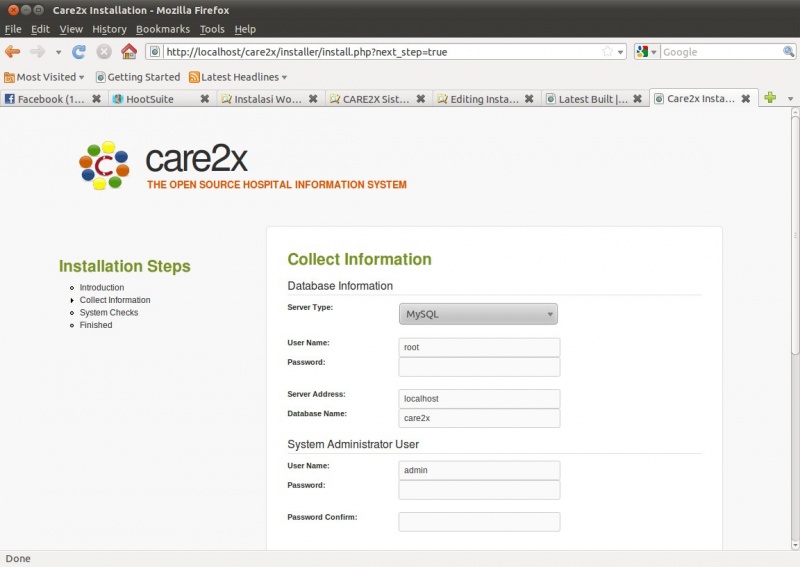Open the Bookmarks menu
The image size is (800, 567).
162,29
